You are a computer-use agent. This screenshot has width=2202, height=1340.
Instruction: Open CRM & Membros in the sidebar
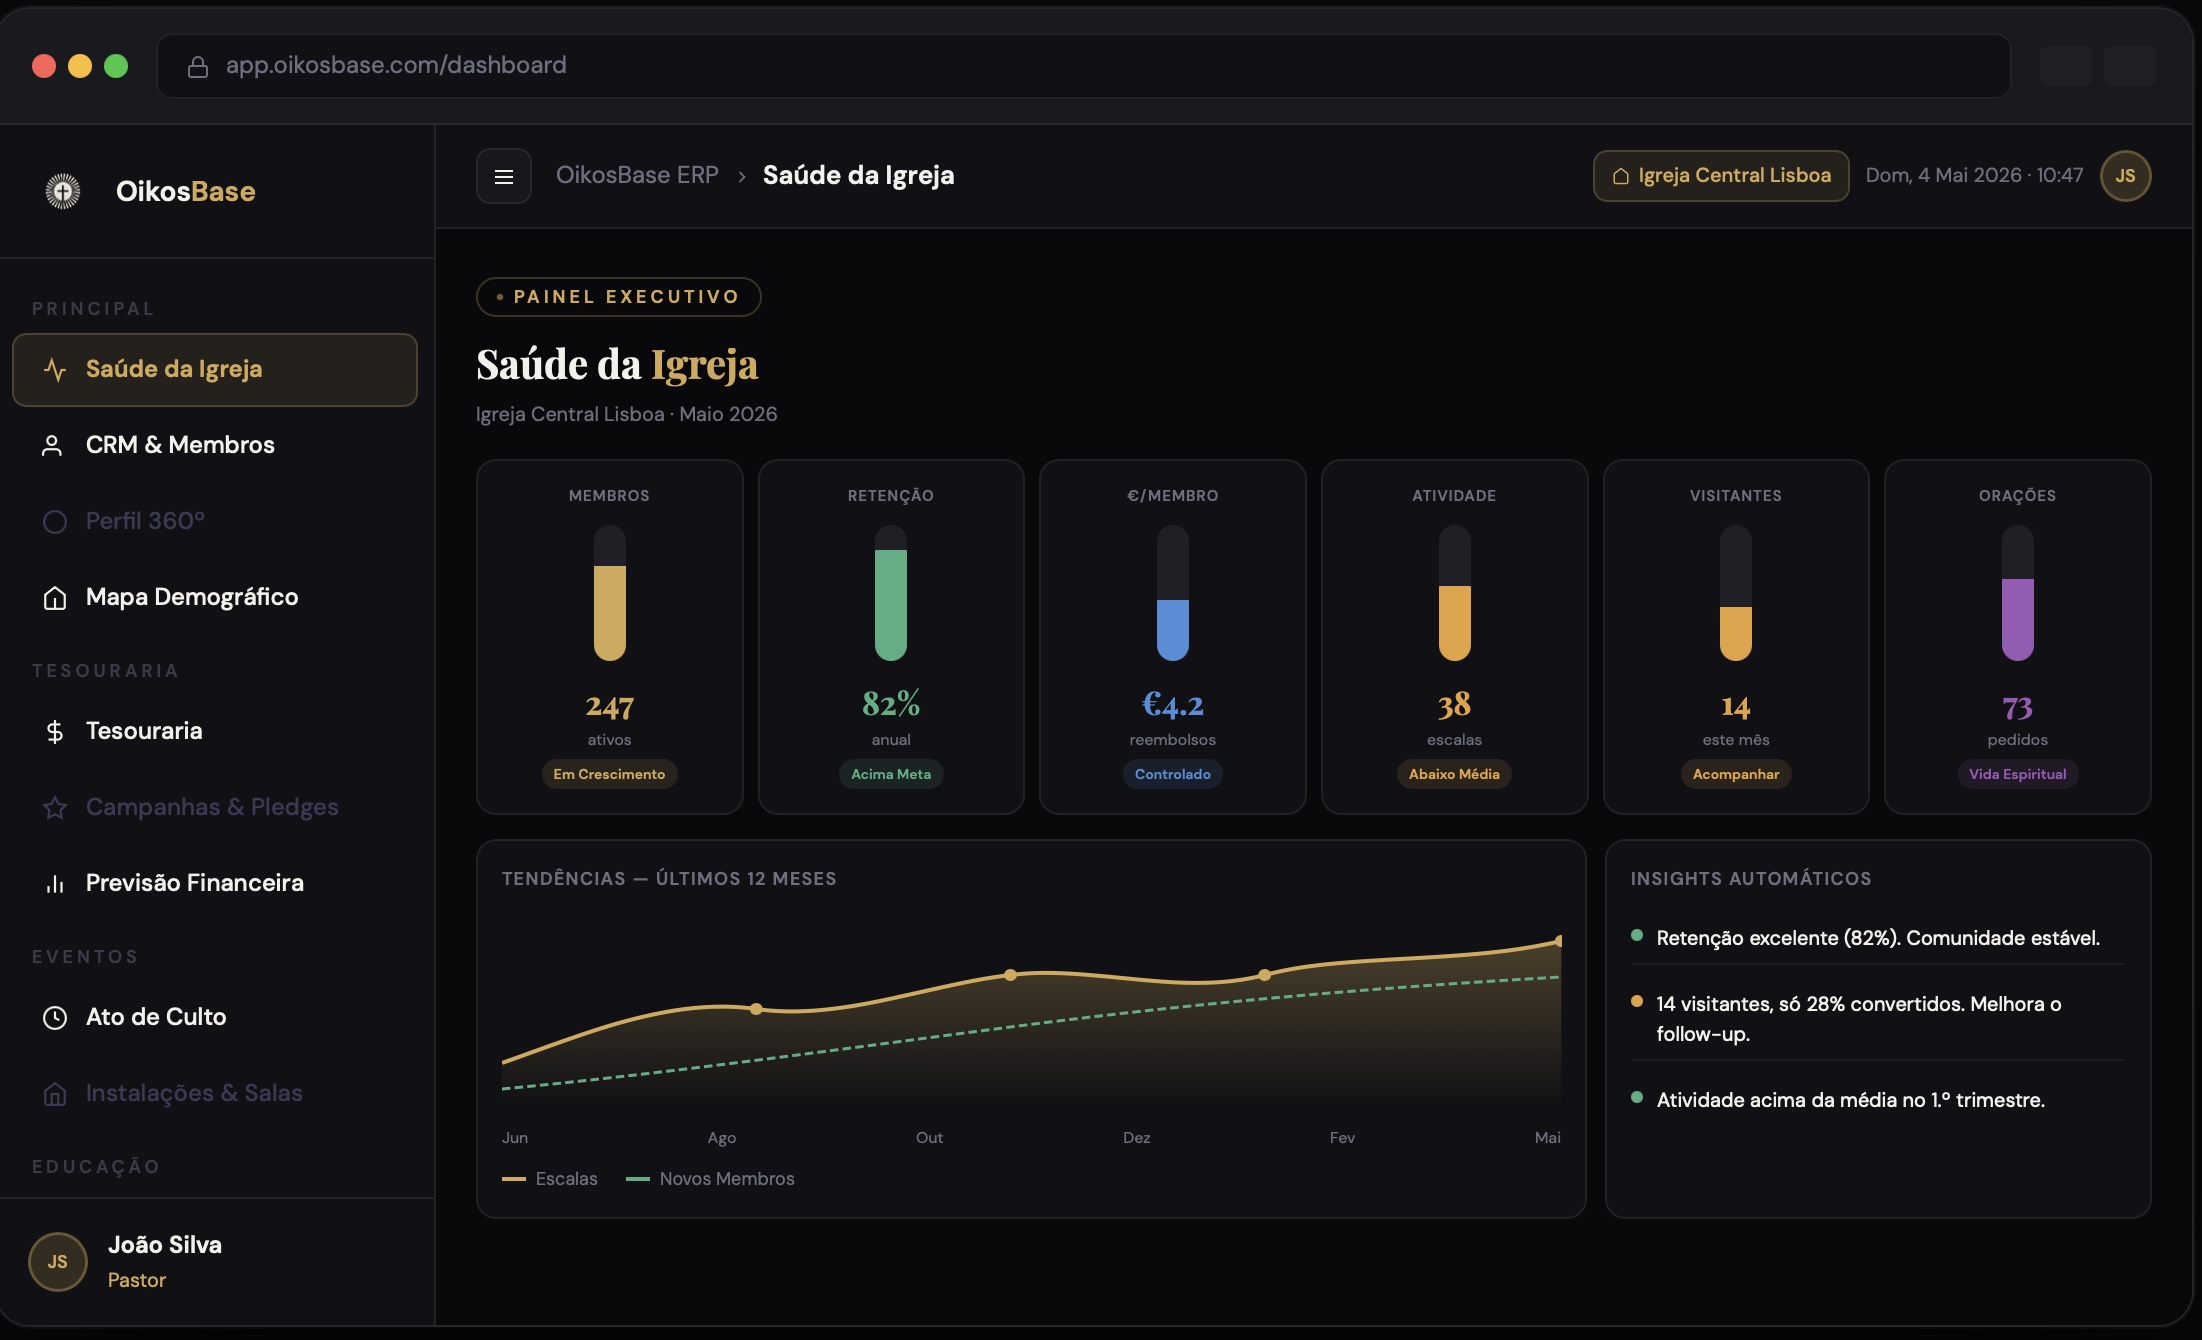214,445
